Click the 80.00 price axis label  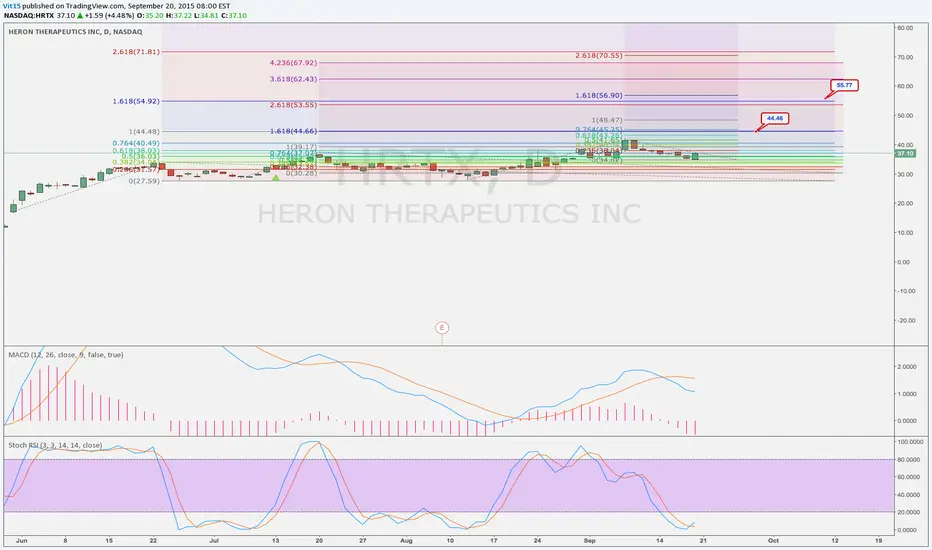click(905, 28)
